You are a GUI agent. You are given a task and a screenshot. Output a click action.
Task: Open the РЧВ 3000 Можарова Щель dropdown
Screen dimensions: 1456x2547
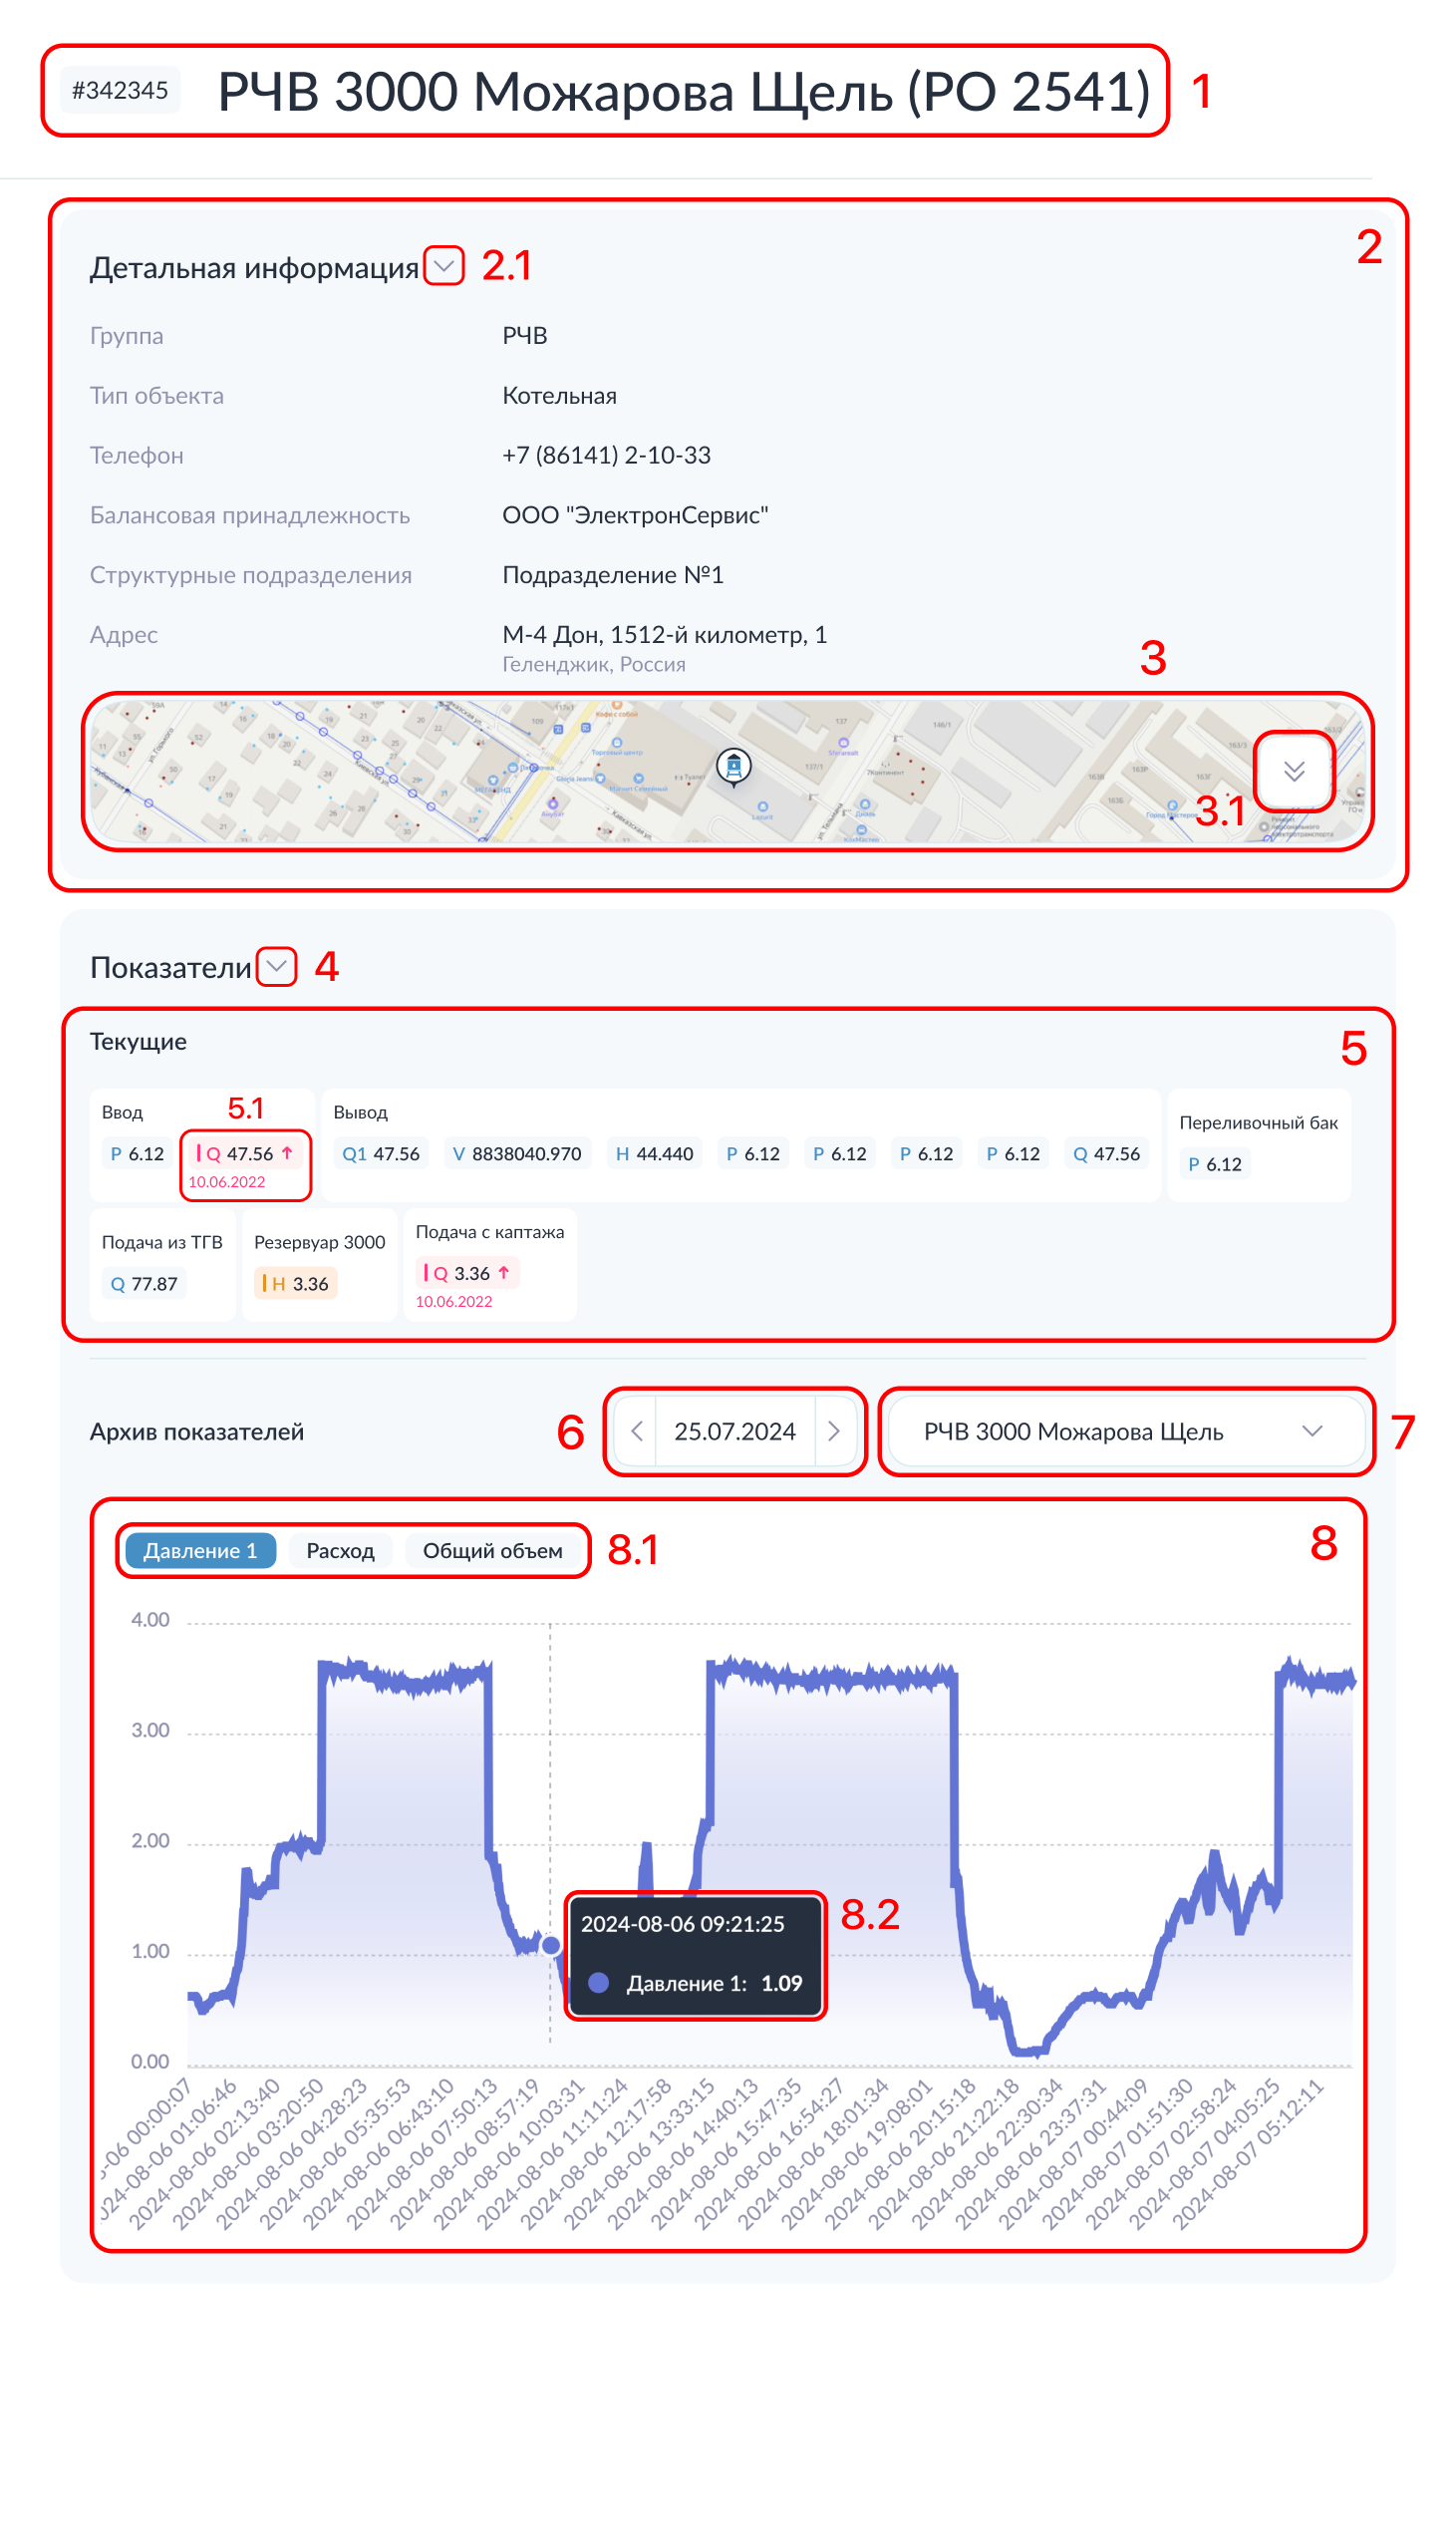click(x=1124, y=1431)
